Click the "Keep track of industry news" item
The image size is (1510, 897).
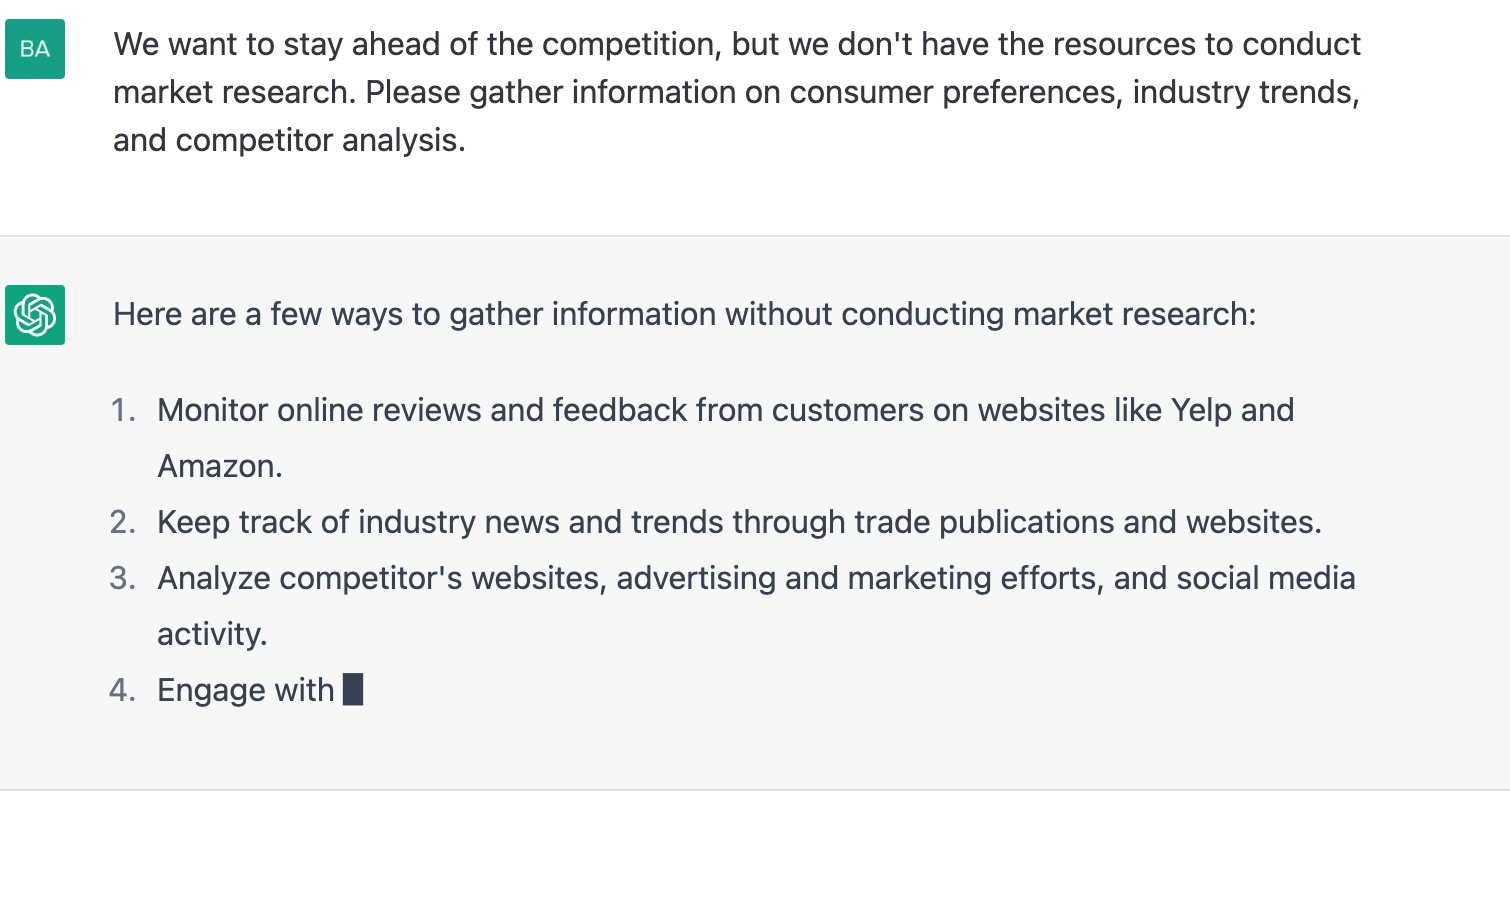tap(738, 522)
